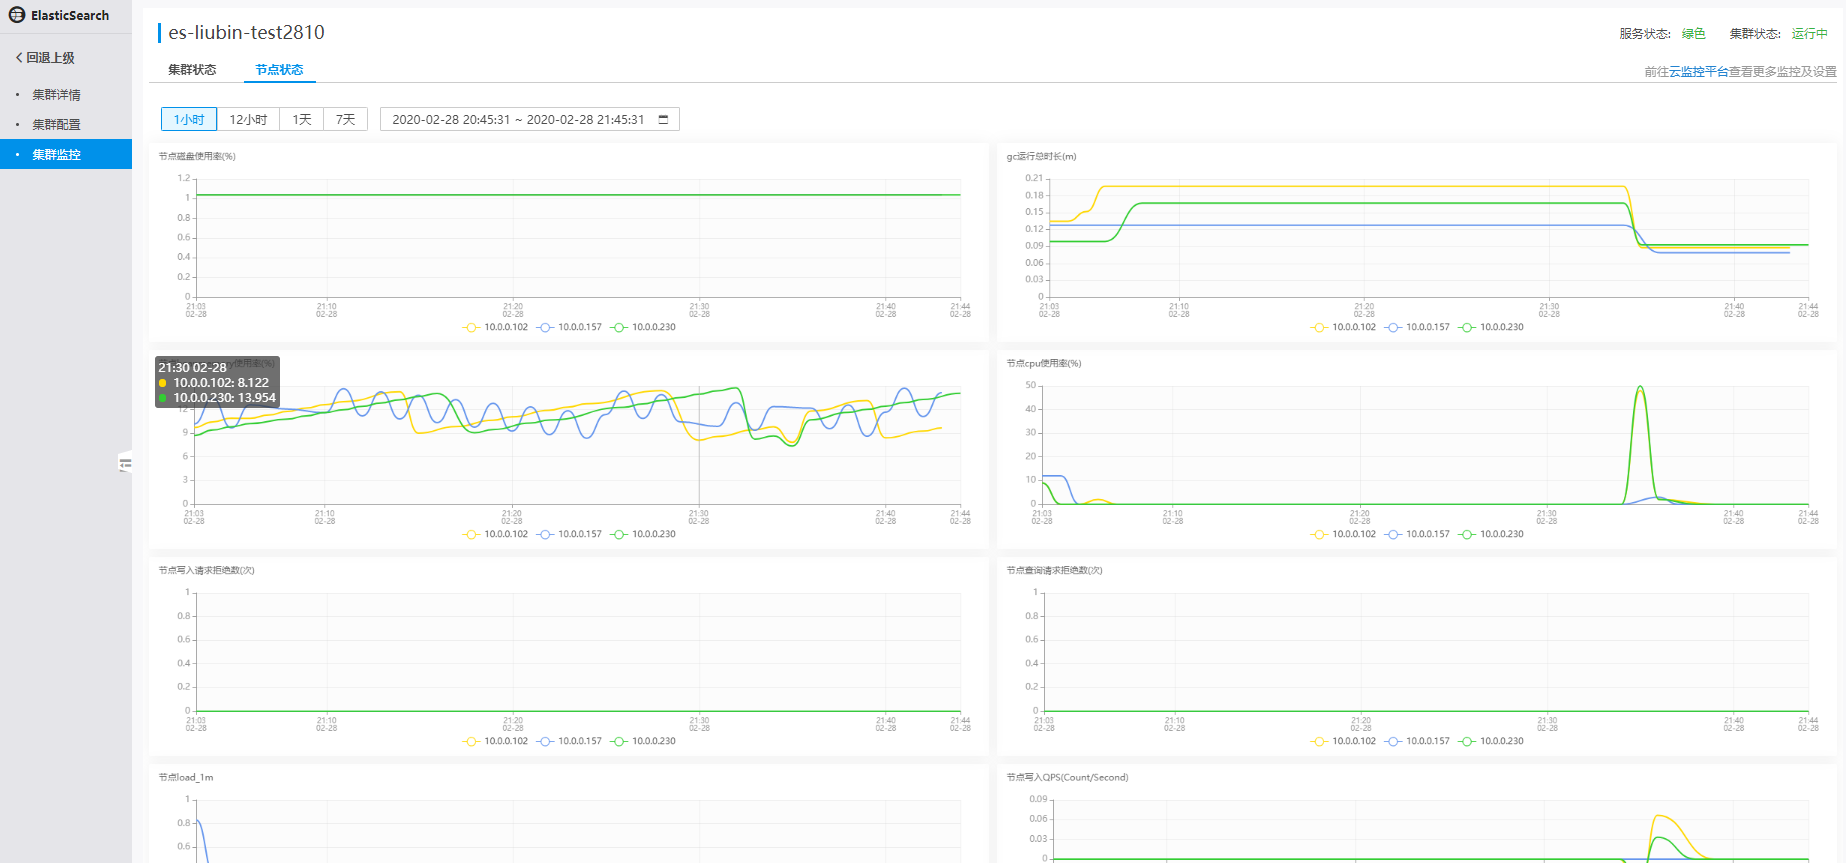The width and height of the screenshot is (1846, 863).
Task: Toggle 10.0.0.157 in gc运行总时长 legend
Action: [1418, 327]
